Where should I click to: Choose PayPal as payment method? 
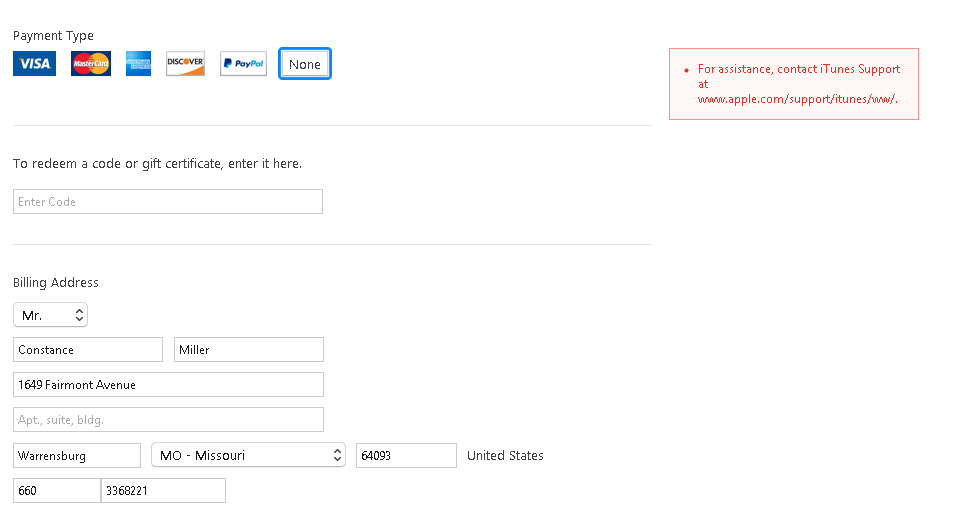(243, 64)
